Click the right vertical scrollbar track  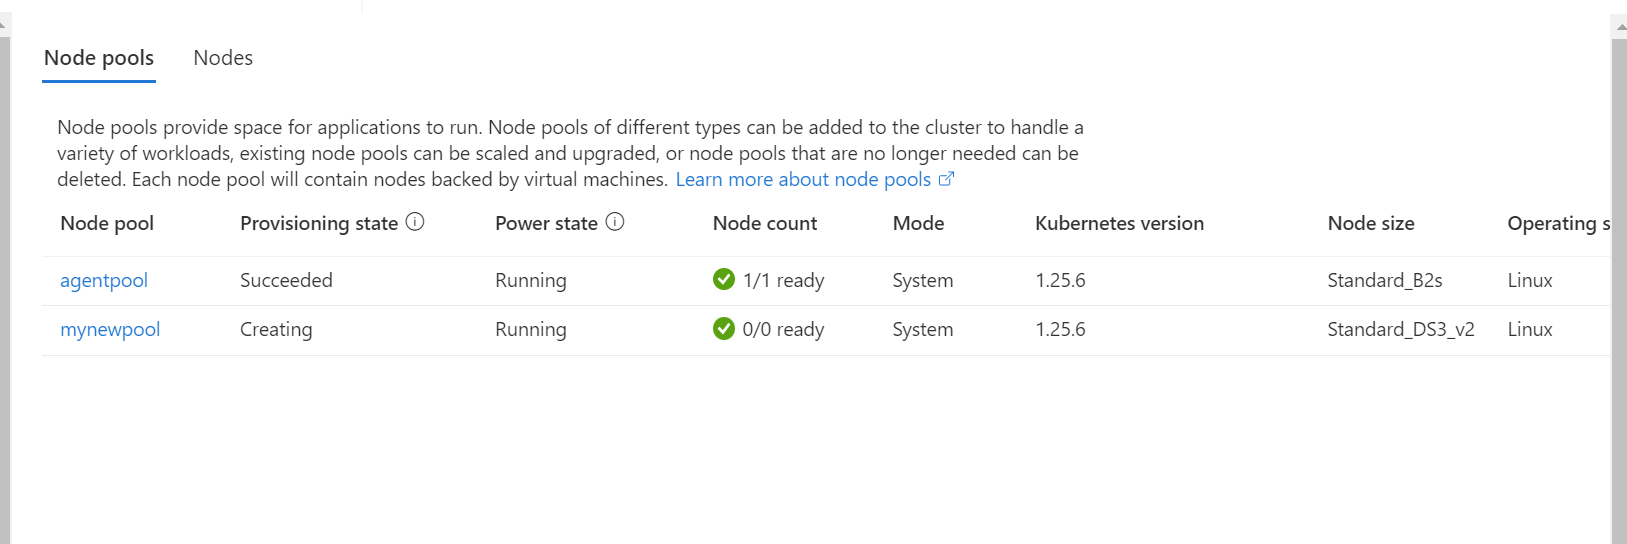(1619, 290)
